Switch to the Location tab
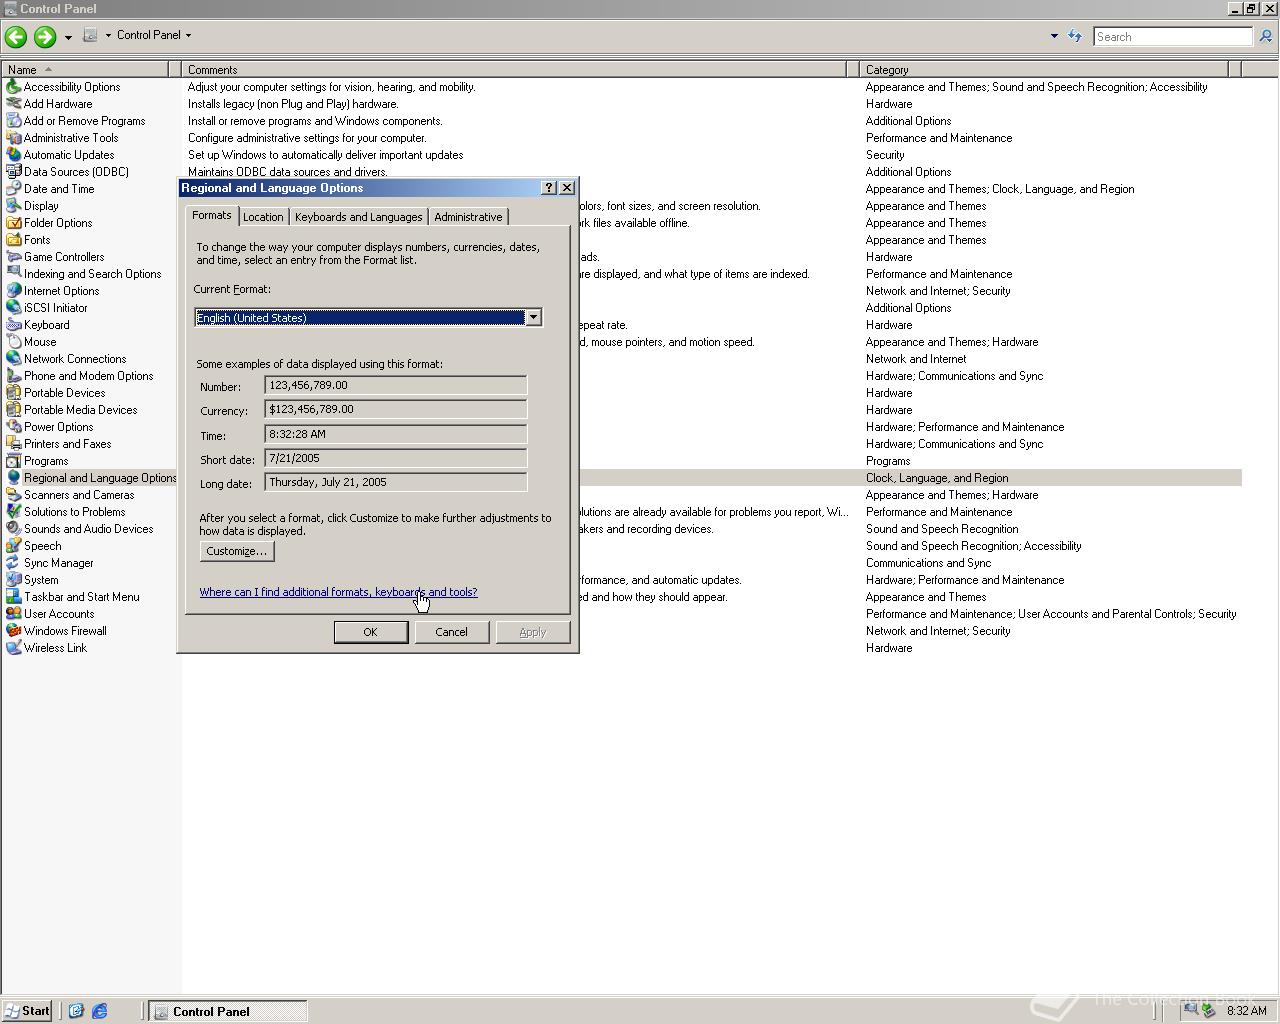The image size is (1280, 1024). click(x=263, y=217)
